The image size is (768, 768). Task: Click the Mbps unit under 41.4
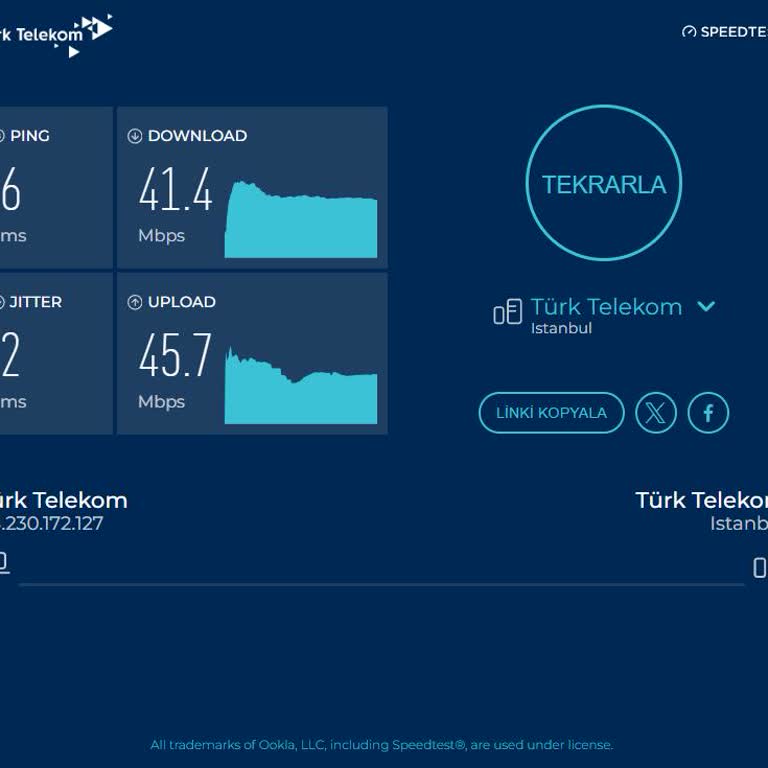[x=162, y=236]
